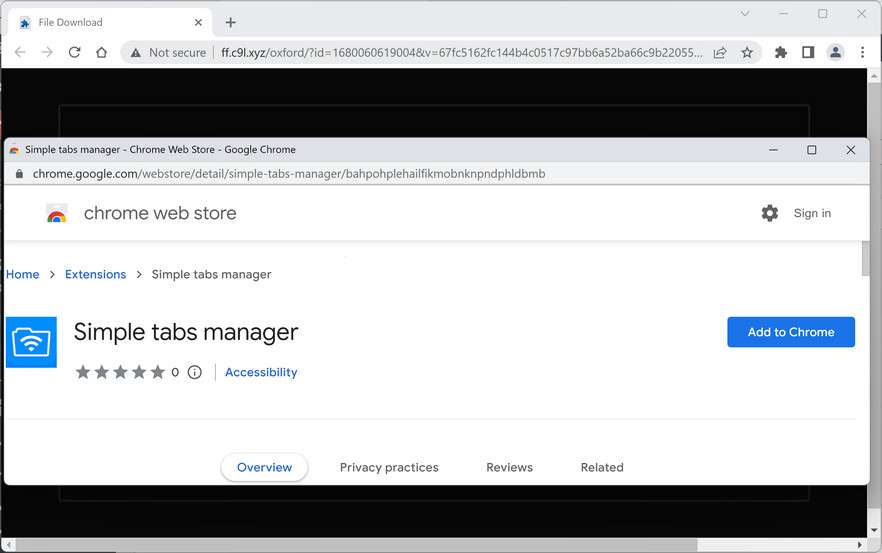Image resolution: width=882 pixels, height=553 pixels.
Task: Open Chrome's three-dot menu
Action: pyautogui.click(x=862, y=52)
